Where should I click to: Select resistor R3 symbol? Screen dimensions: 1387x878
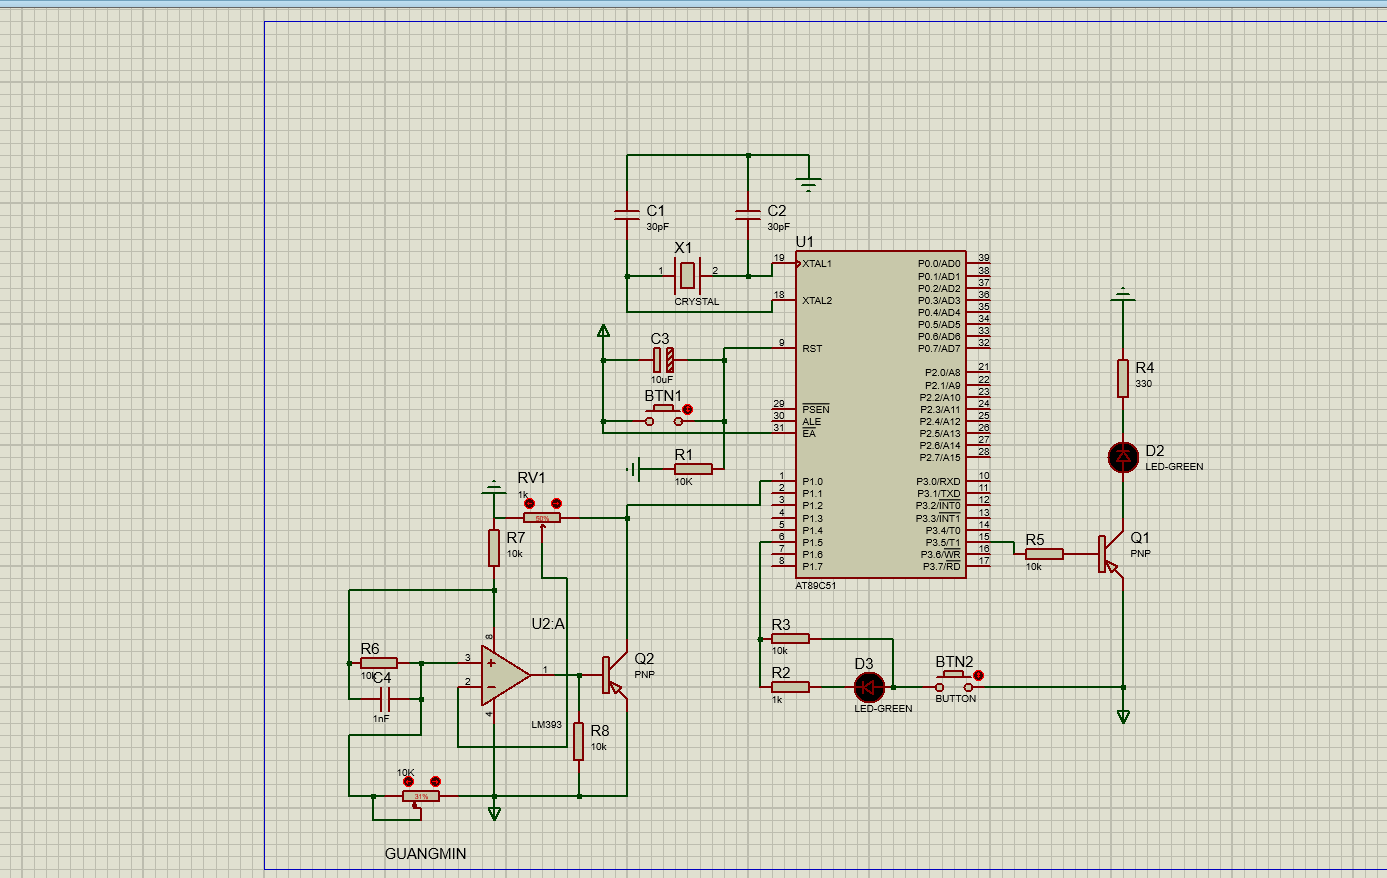point(790,638)
